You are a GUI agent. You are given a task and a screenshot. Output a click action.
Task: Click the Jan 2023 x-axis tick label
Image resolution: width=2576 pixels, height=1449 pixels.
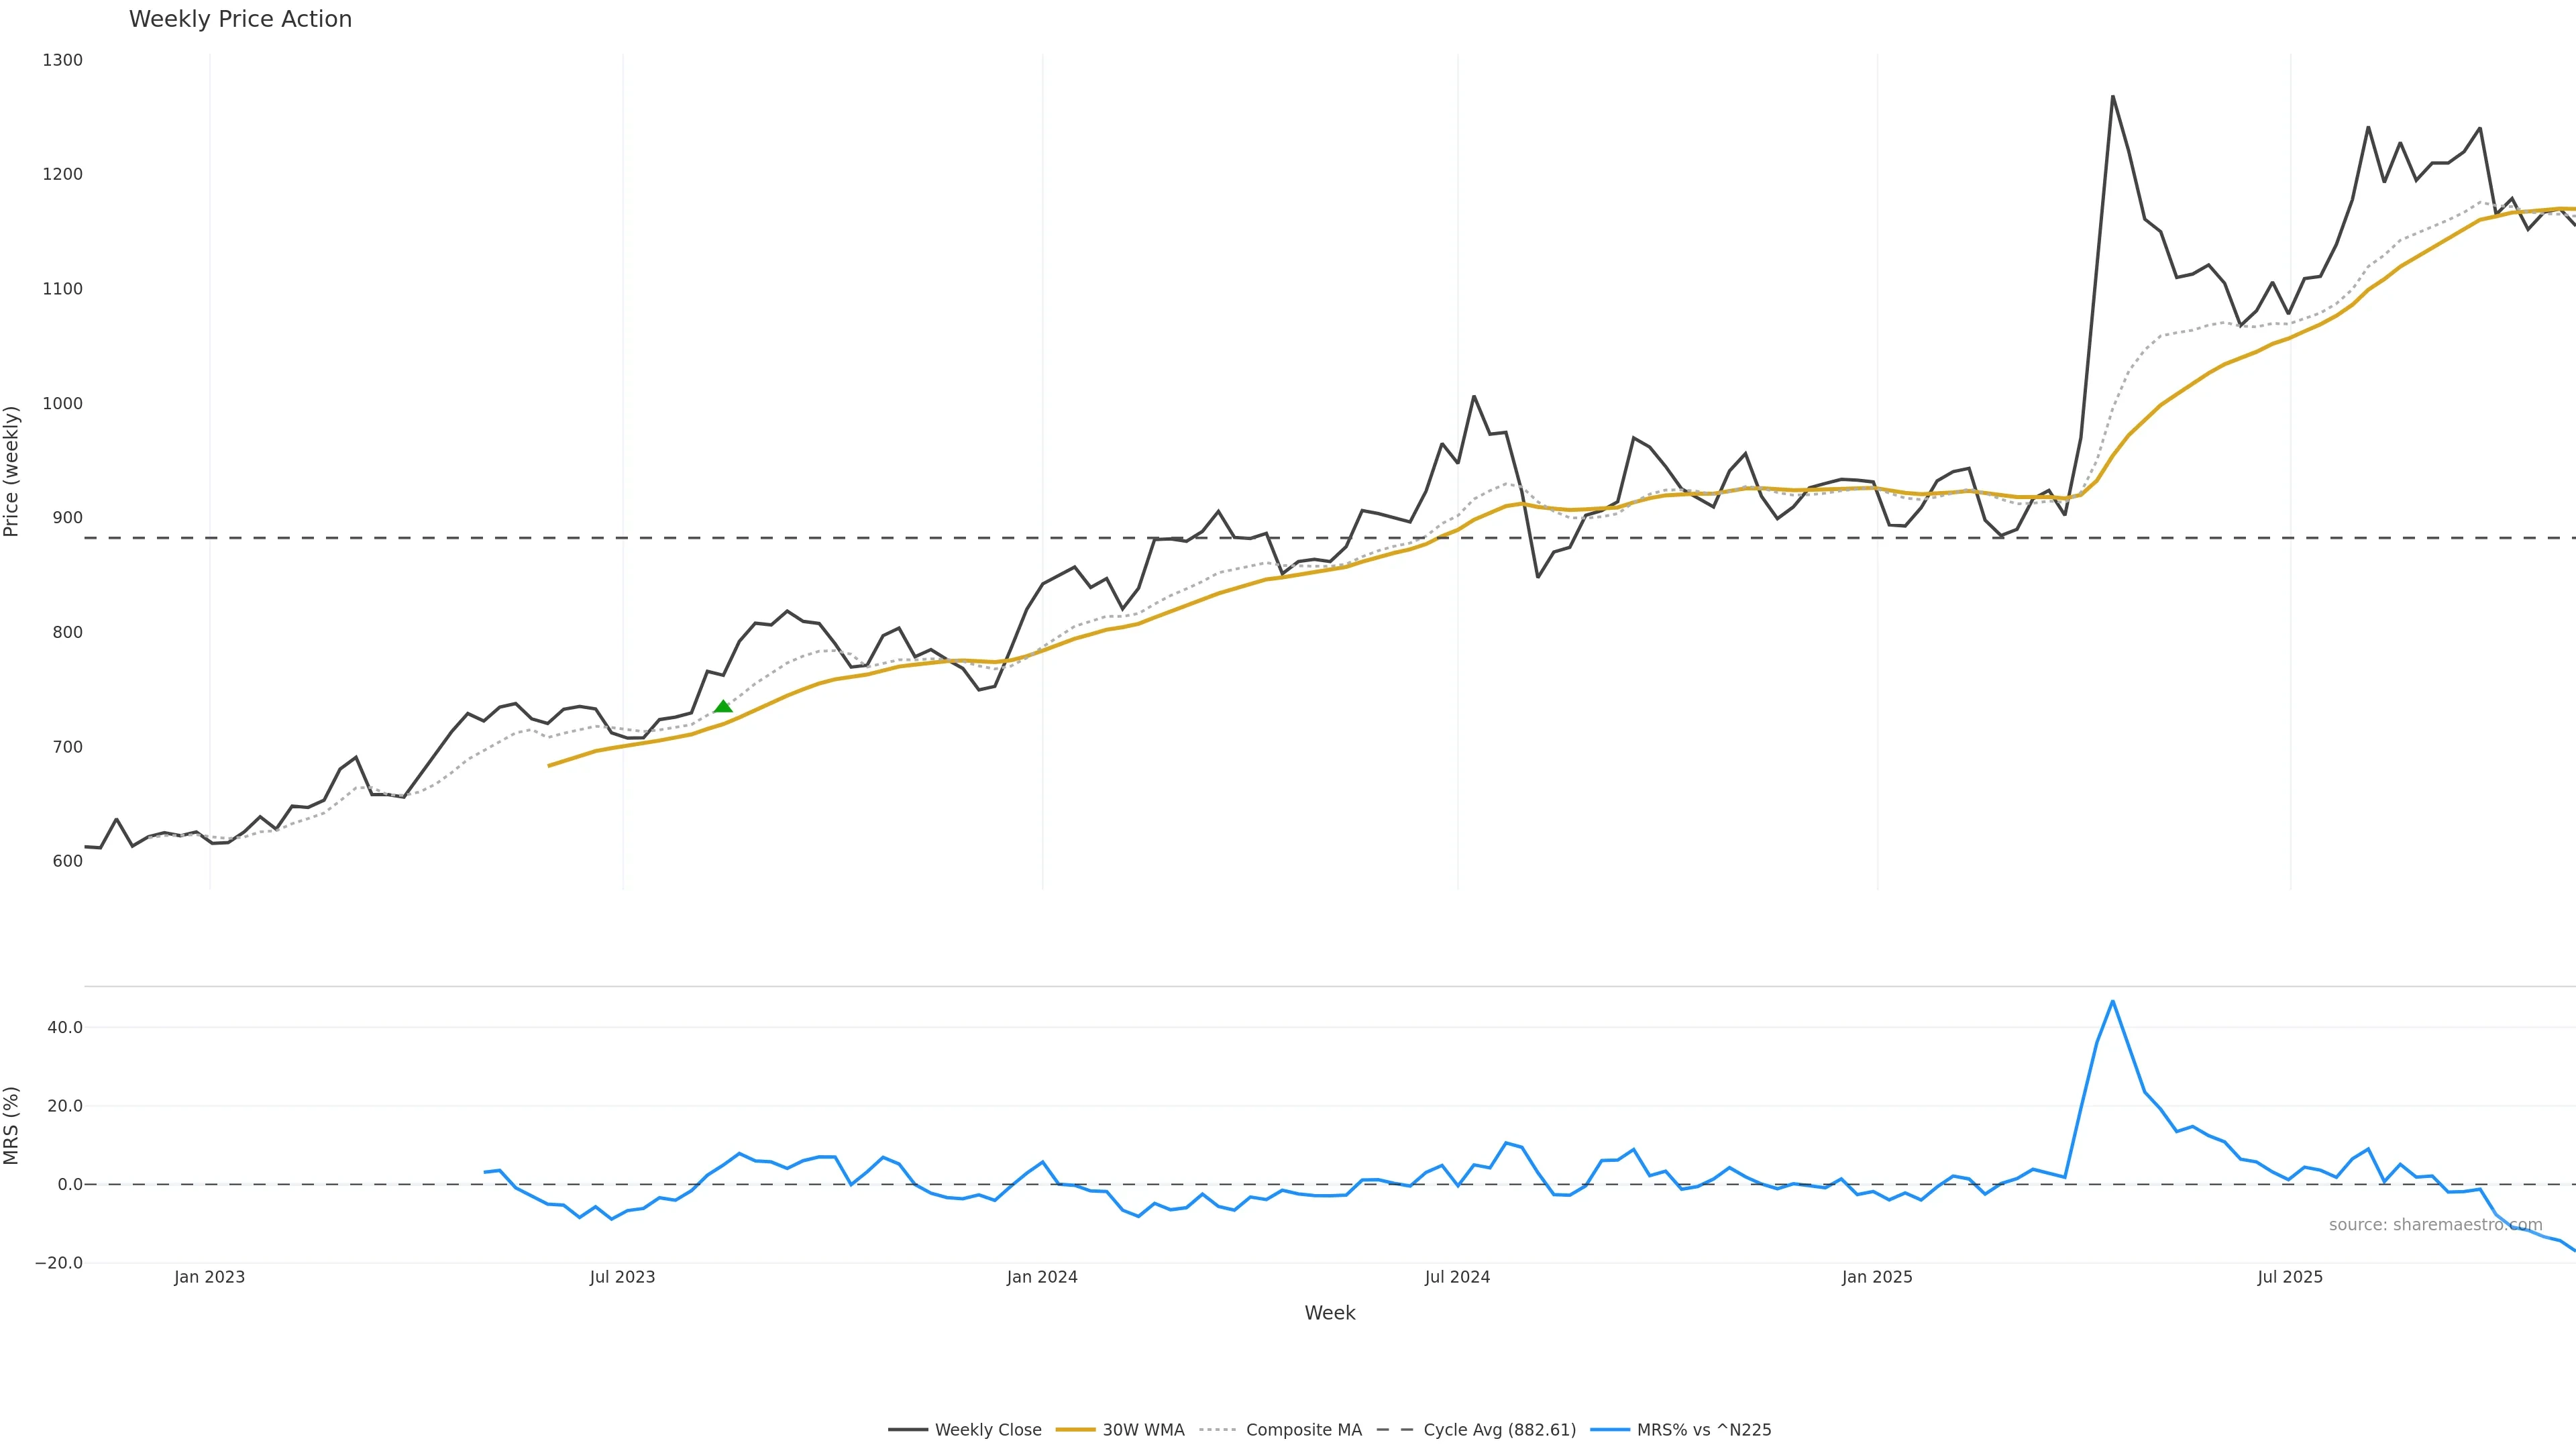click(209, 1277)
